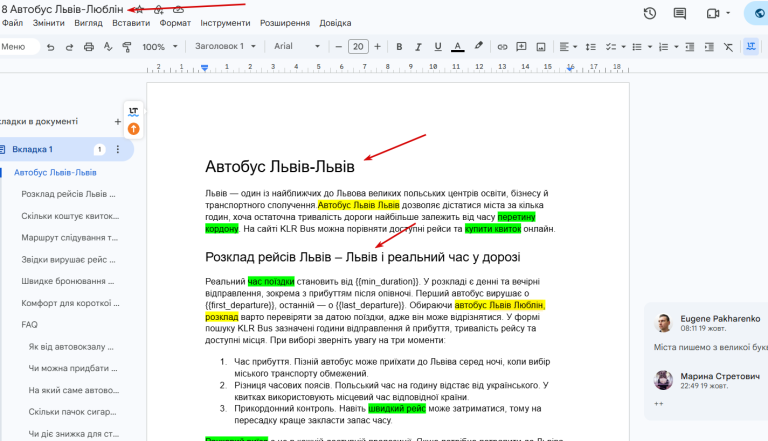Click the orange up-arrow extension icon
The image size is (768, 441).
tap(133, 129)
